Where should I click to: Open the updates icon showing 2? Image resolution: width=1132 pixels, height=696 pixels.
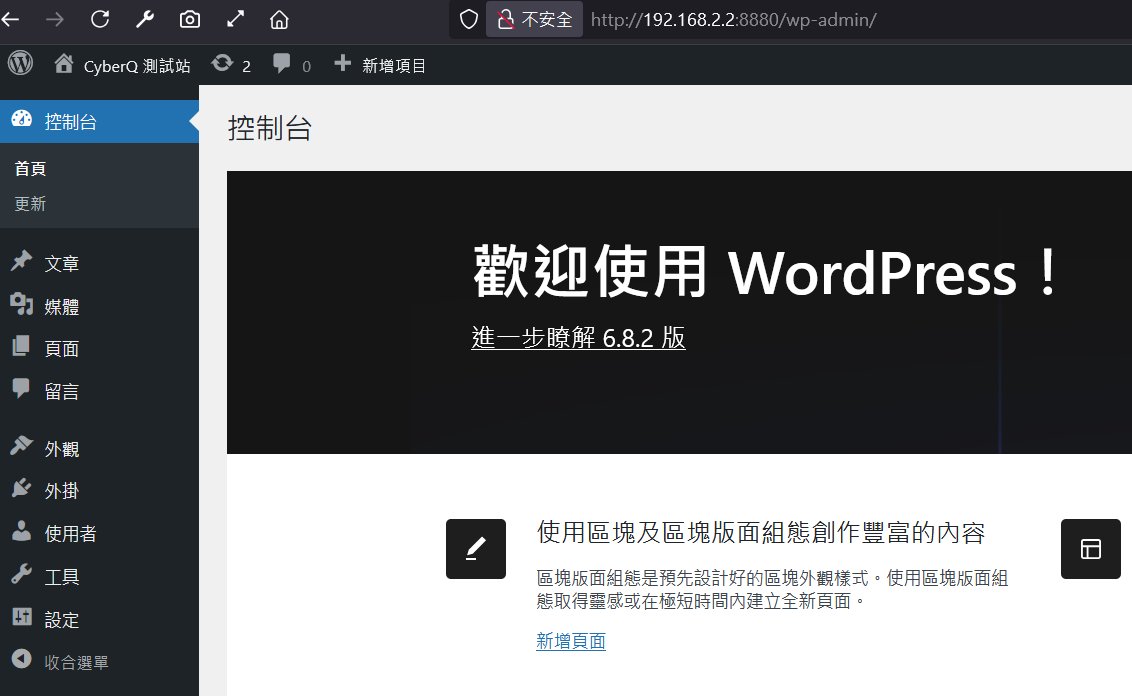(231, 65)
